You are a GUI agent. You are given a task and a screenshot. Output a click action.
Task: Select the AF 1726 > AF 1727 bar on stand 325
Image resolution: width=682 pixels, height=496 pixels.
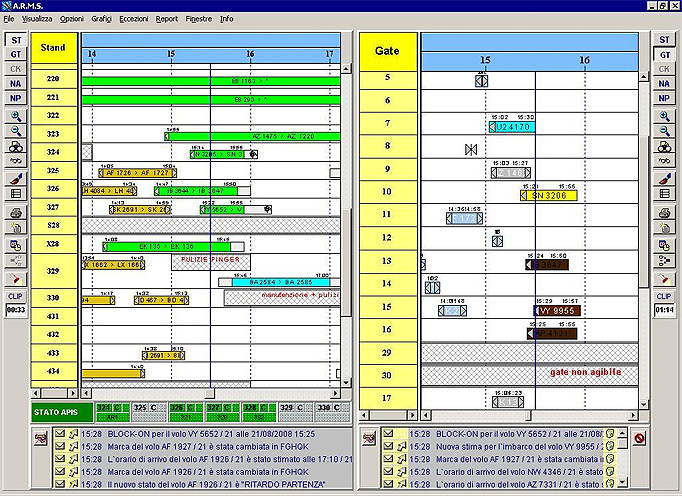tap(137, 173)
